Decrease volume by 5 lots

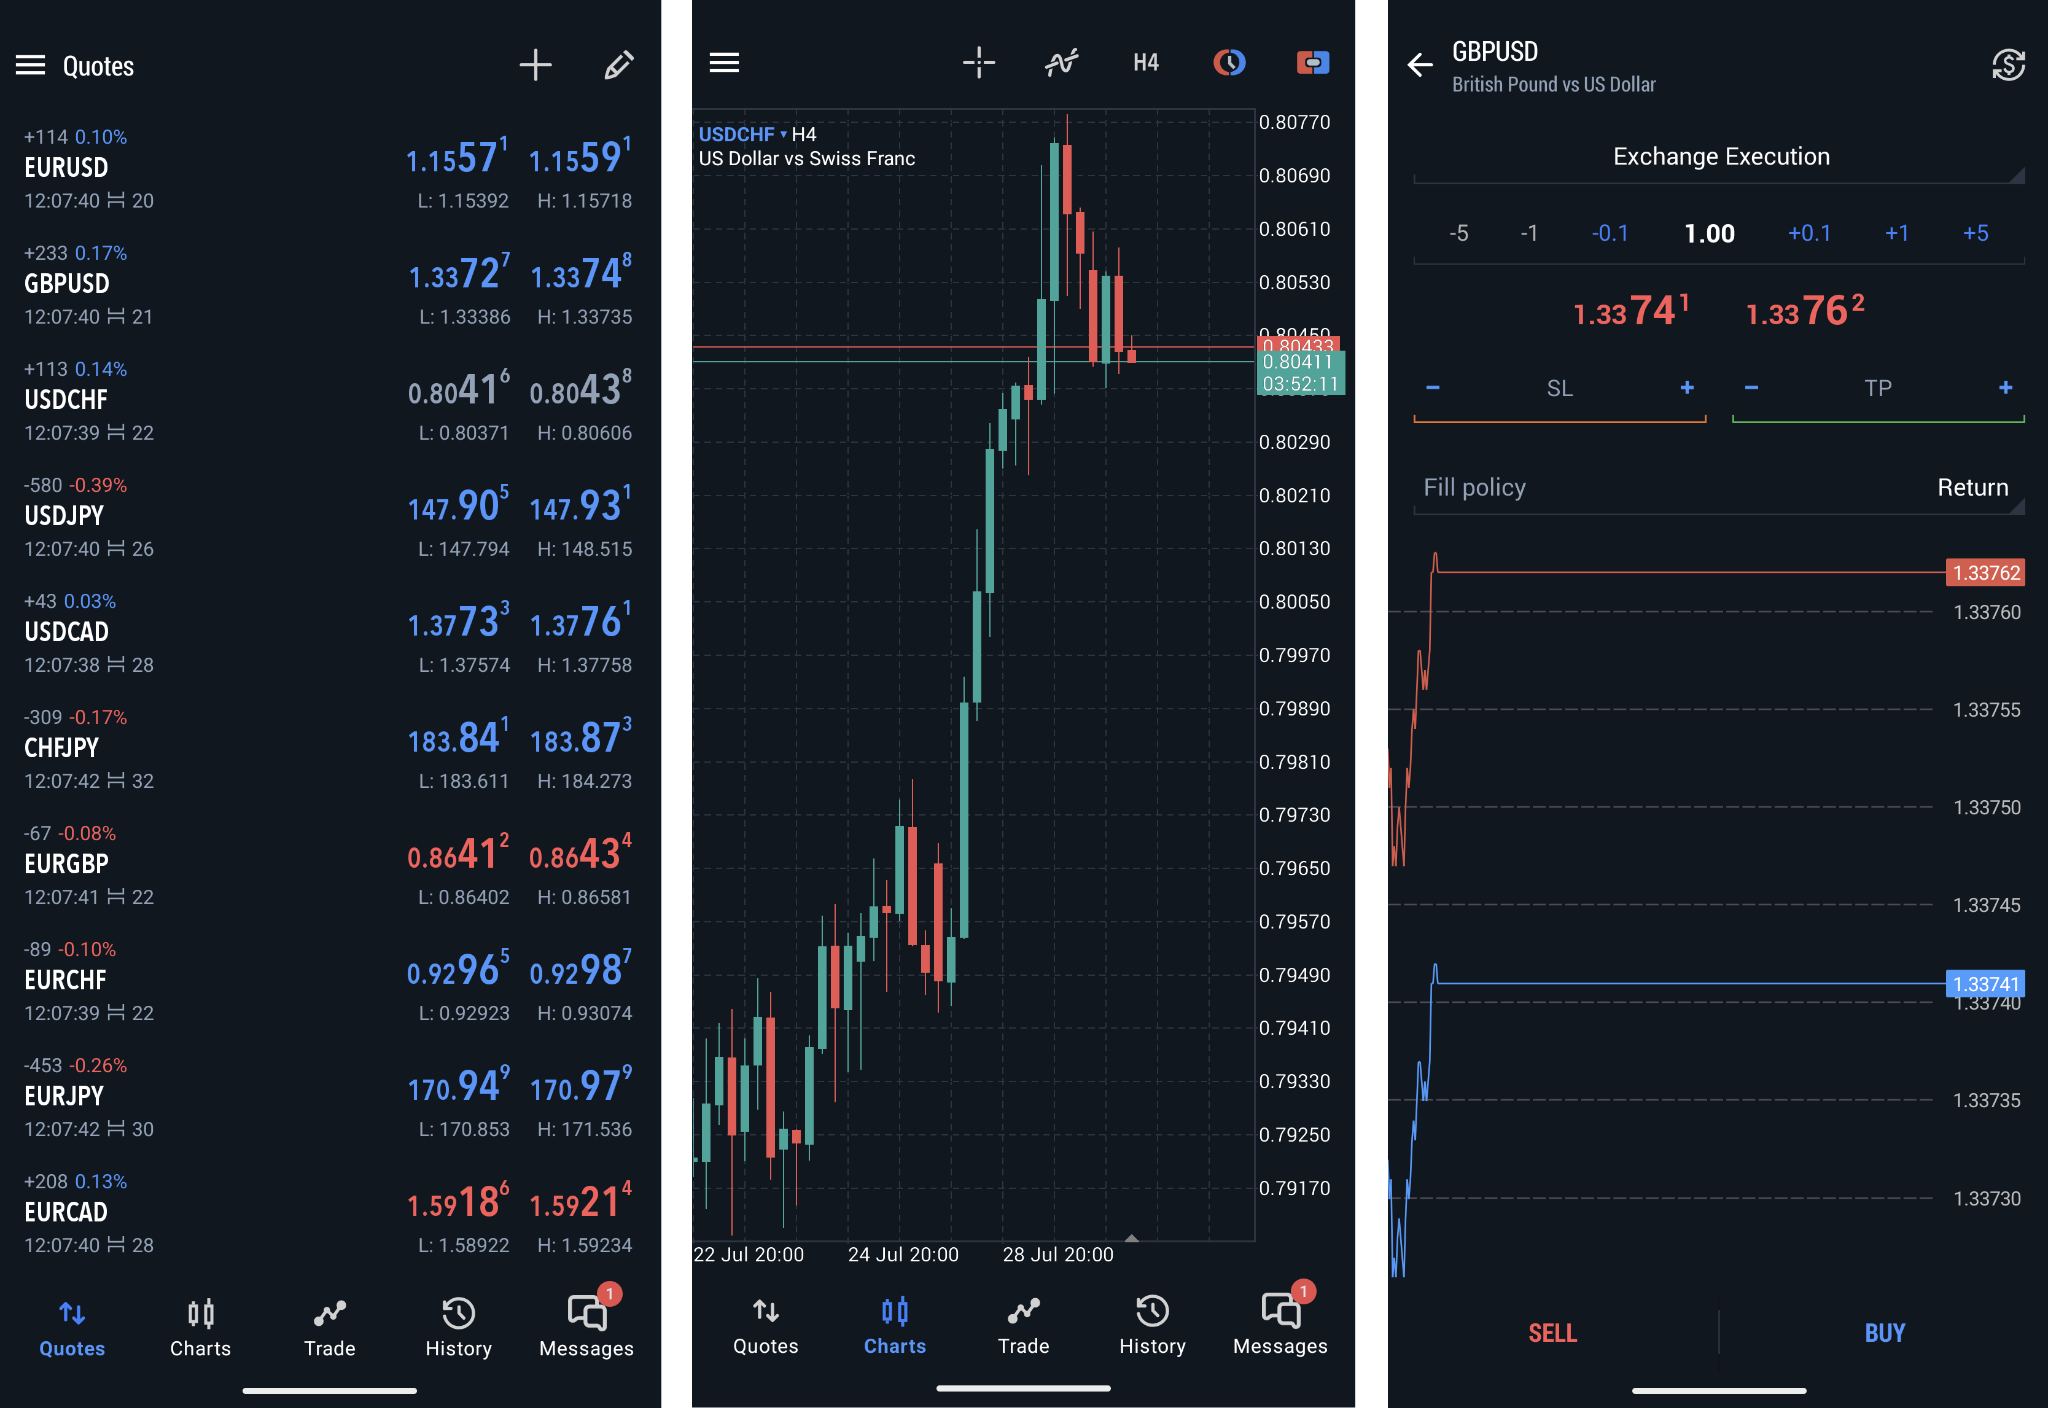[x=1458, y=234]
